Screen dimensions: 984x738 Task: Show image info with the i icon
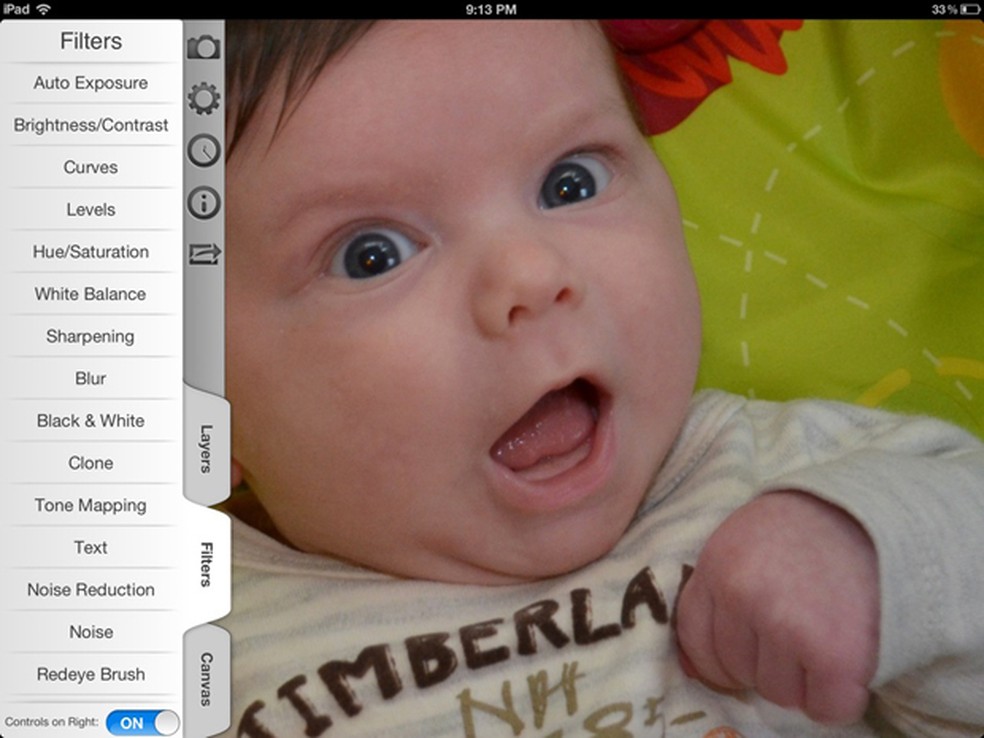click(x=204, y=203)
